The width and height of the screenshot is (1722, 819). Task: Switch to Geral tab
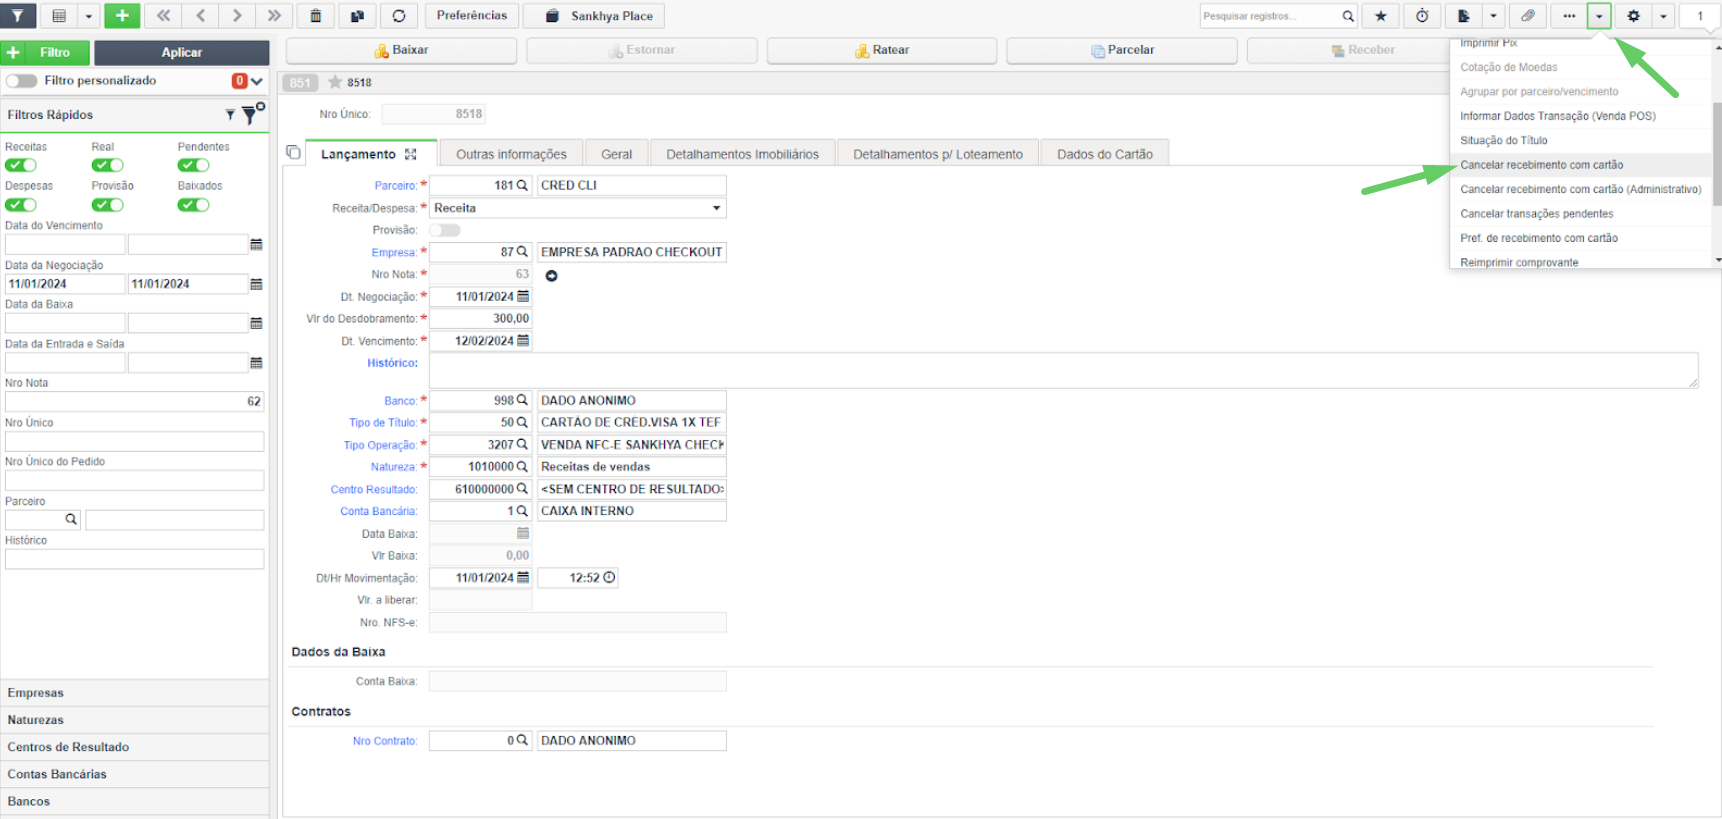pos(617,154)
